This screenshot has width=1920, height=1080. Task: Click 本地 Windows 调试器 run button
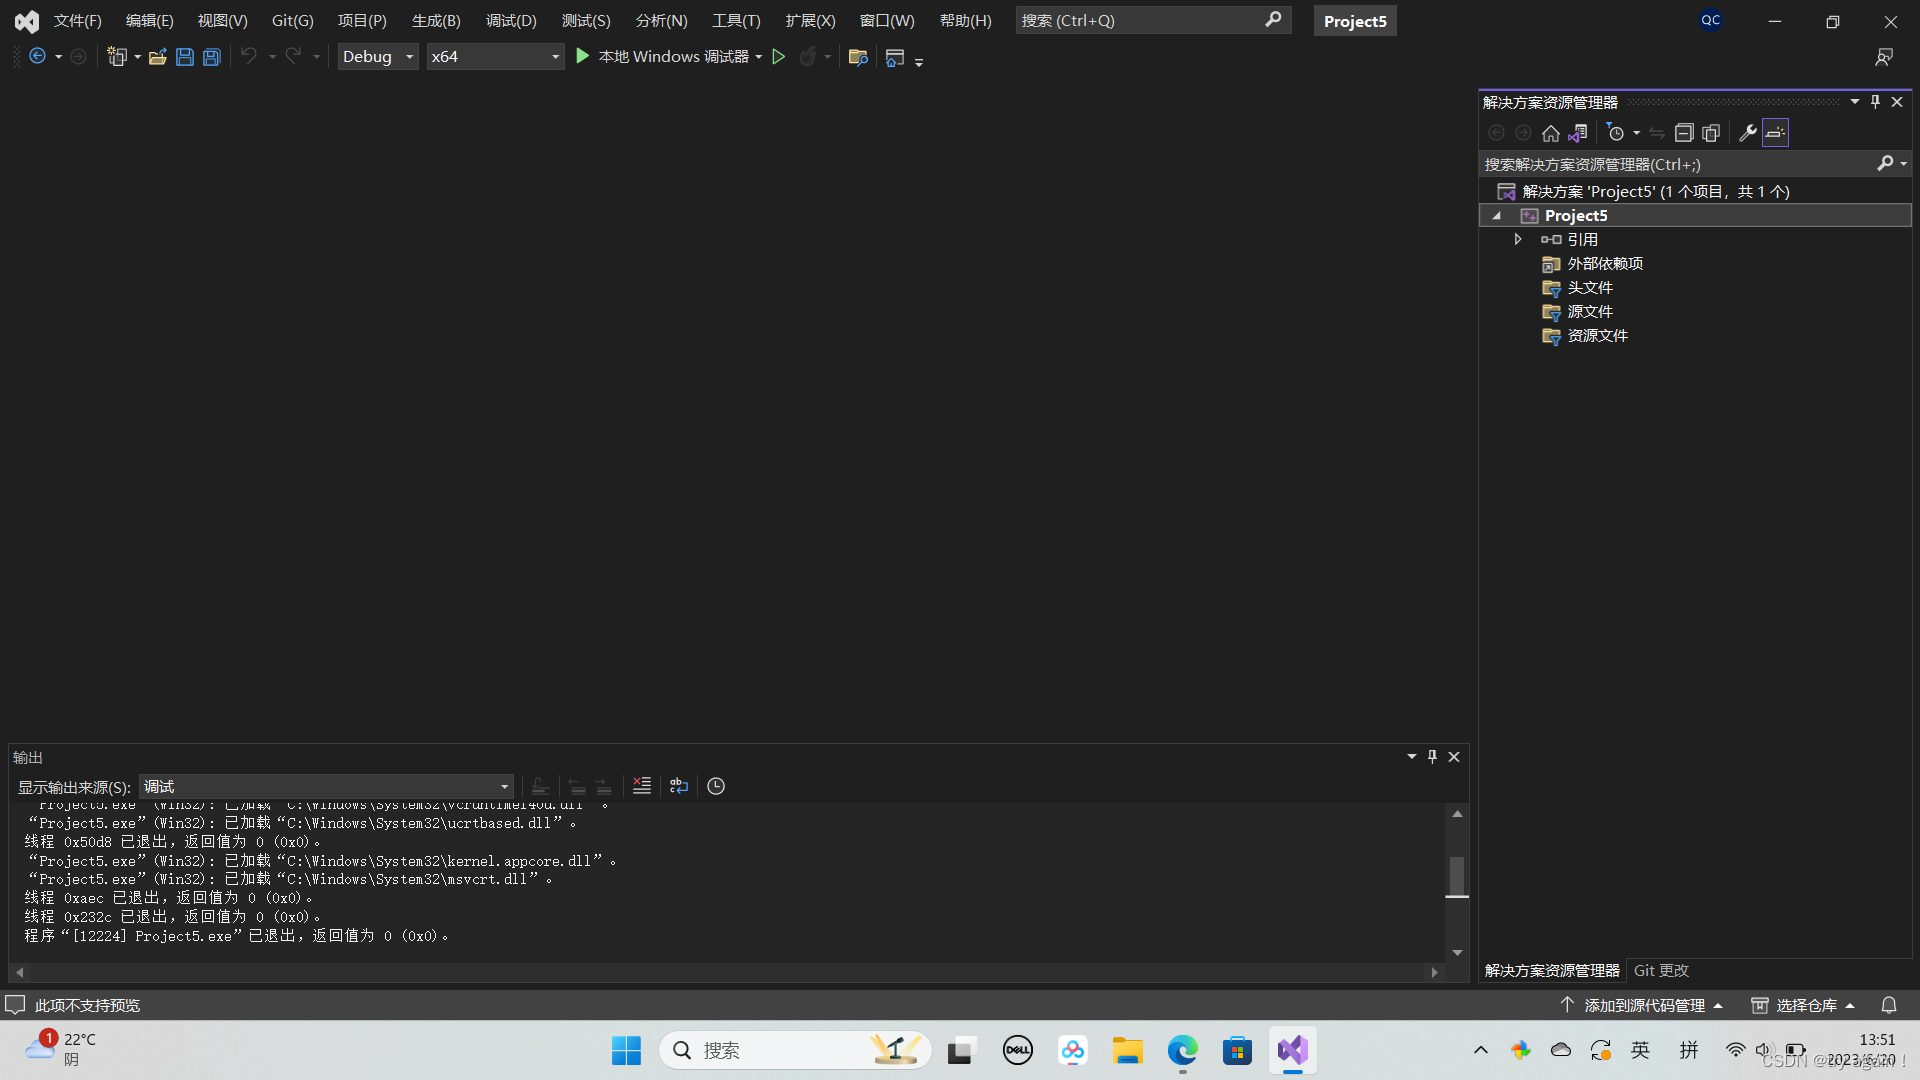[x=662, y=57]
